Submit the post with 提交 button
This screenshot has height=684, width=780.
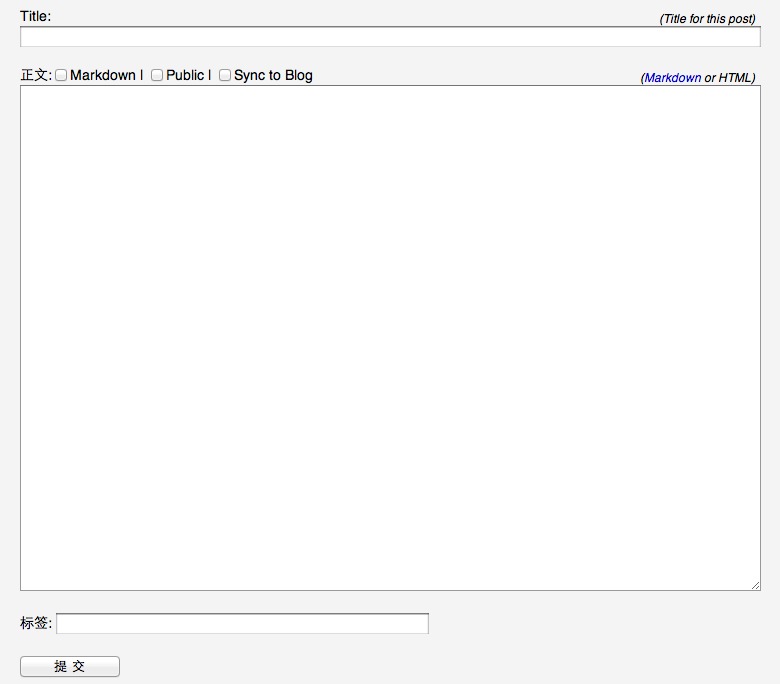click(70, 667)
